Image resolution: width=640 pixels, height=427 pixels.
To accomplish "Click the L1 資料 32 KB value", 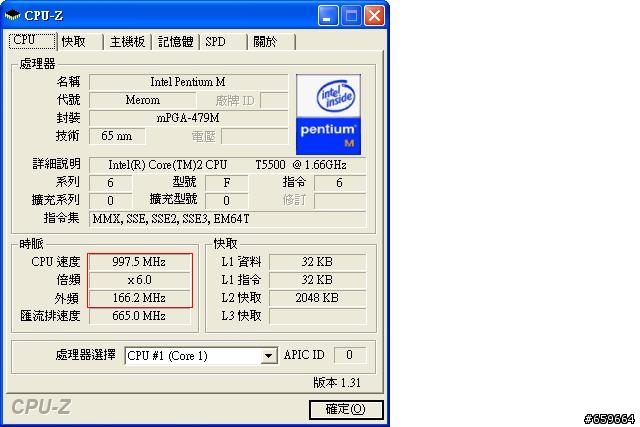I will pos(318,262).
